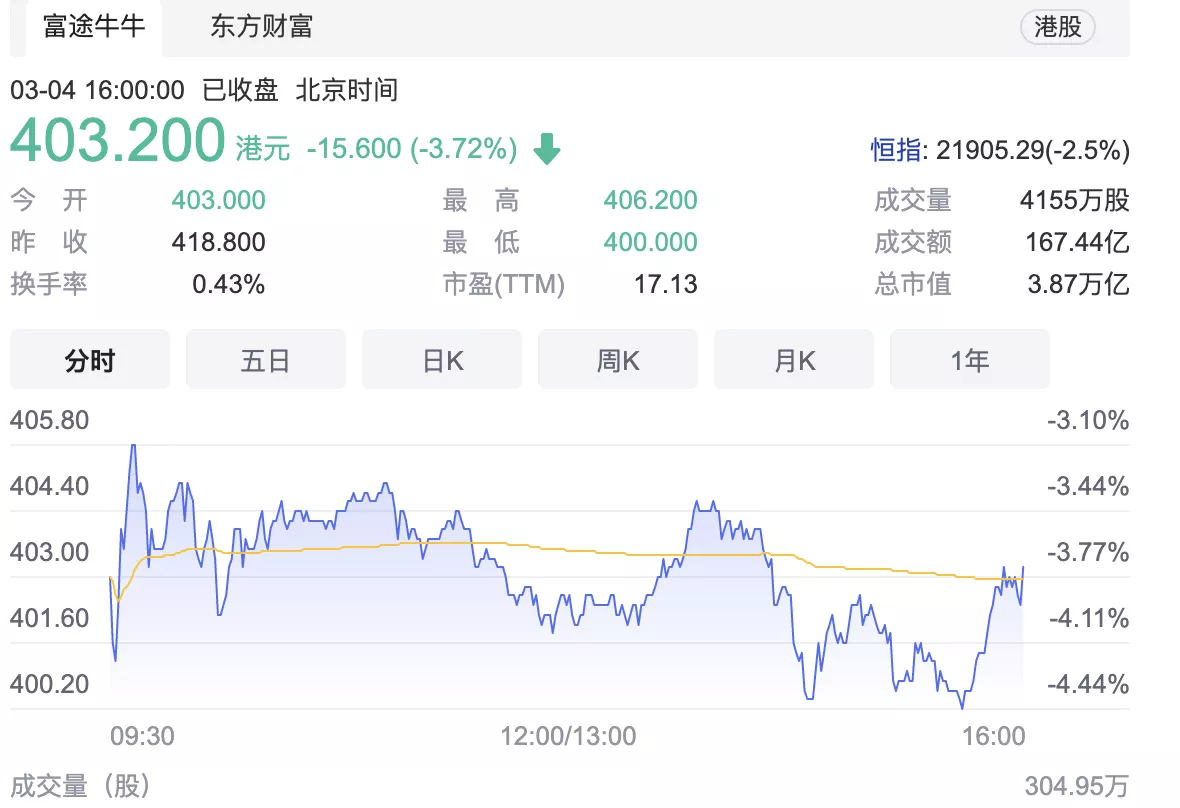Open the 日K daily candlestick chart
Viewport: 1180px width, 808px height.
[441, 360]
